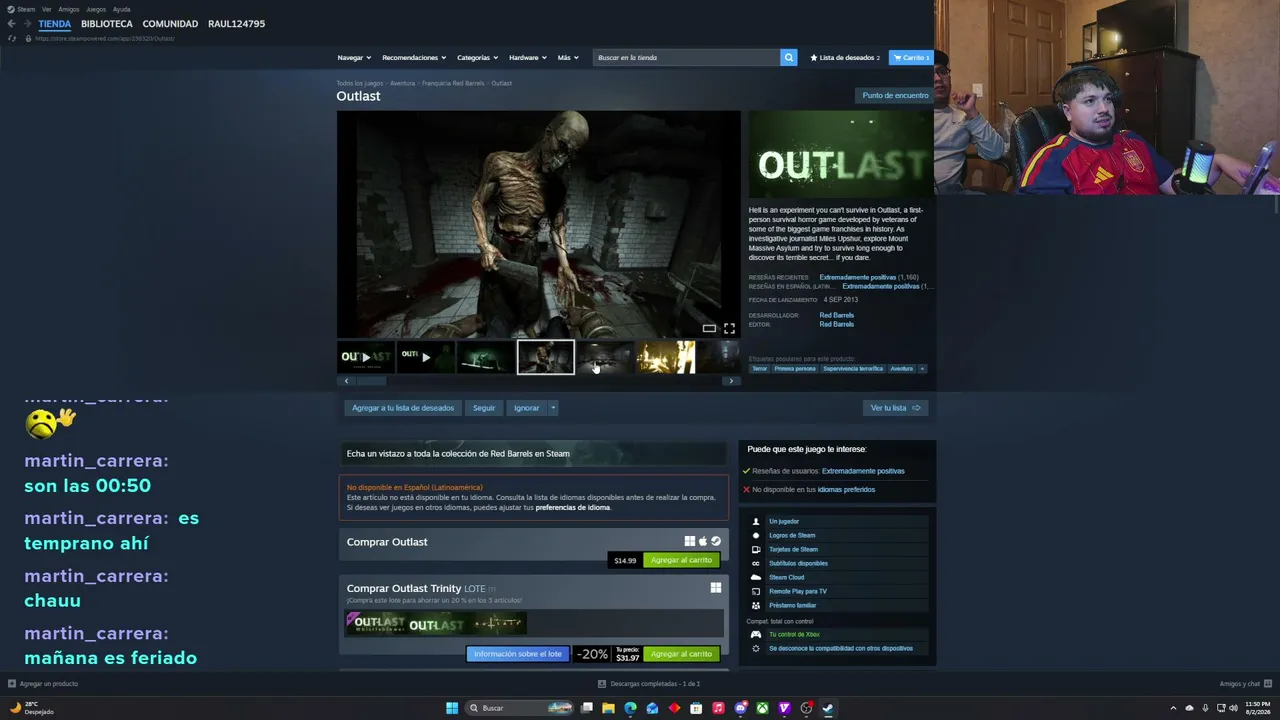Click the preferencias de idioma link
1280x720 pixels.
click(x=572, y=507)
